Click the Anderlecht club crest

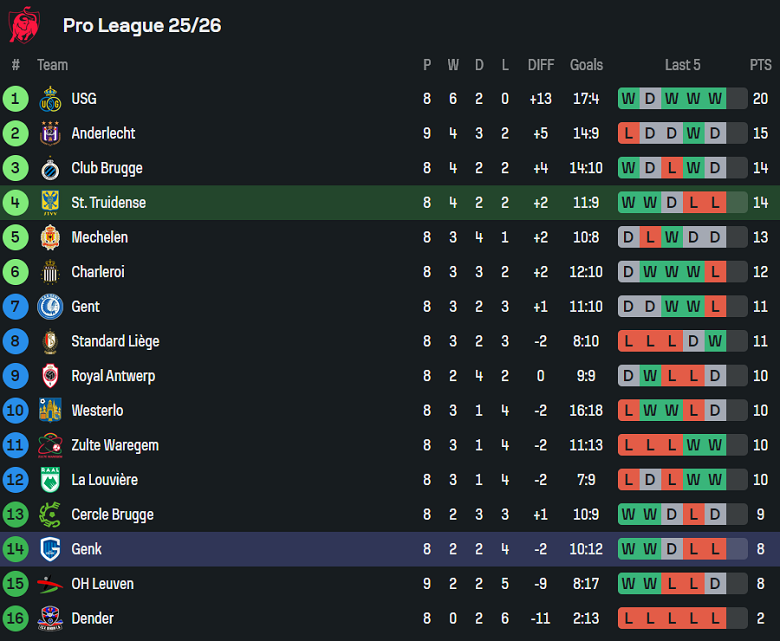50,133
